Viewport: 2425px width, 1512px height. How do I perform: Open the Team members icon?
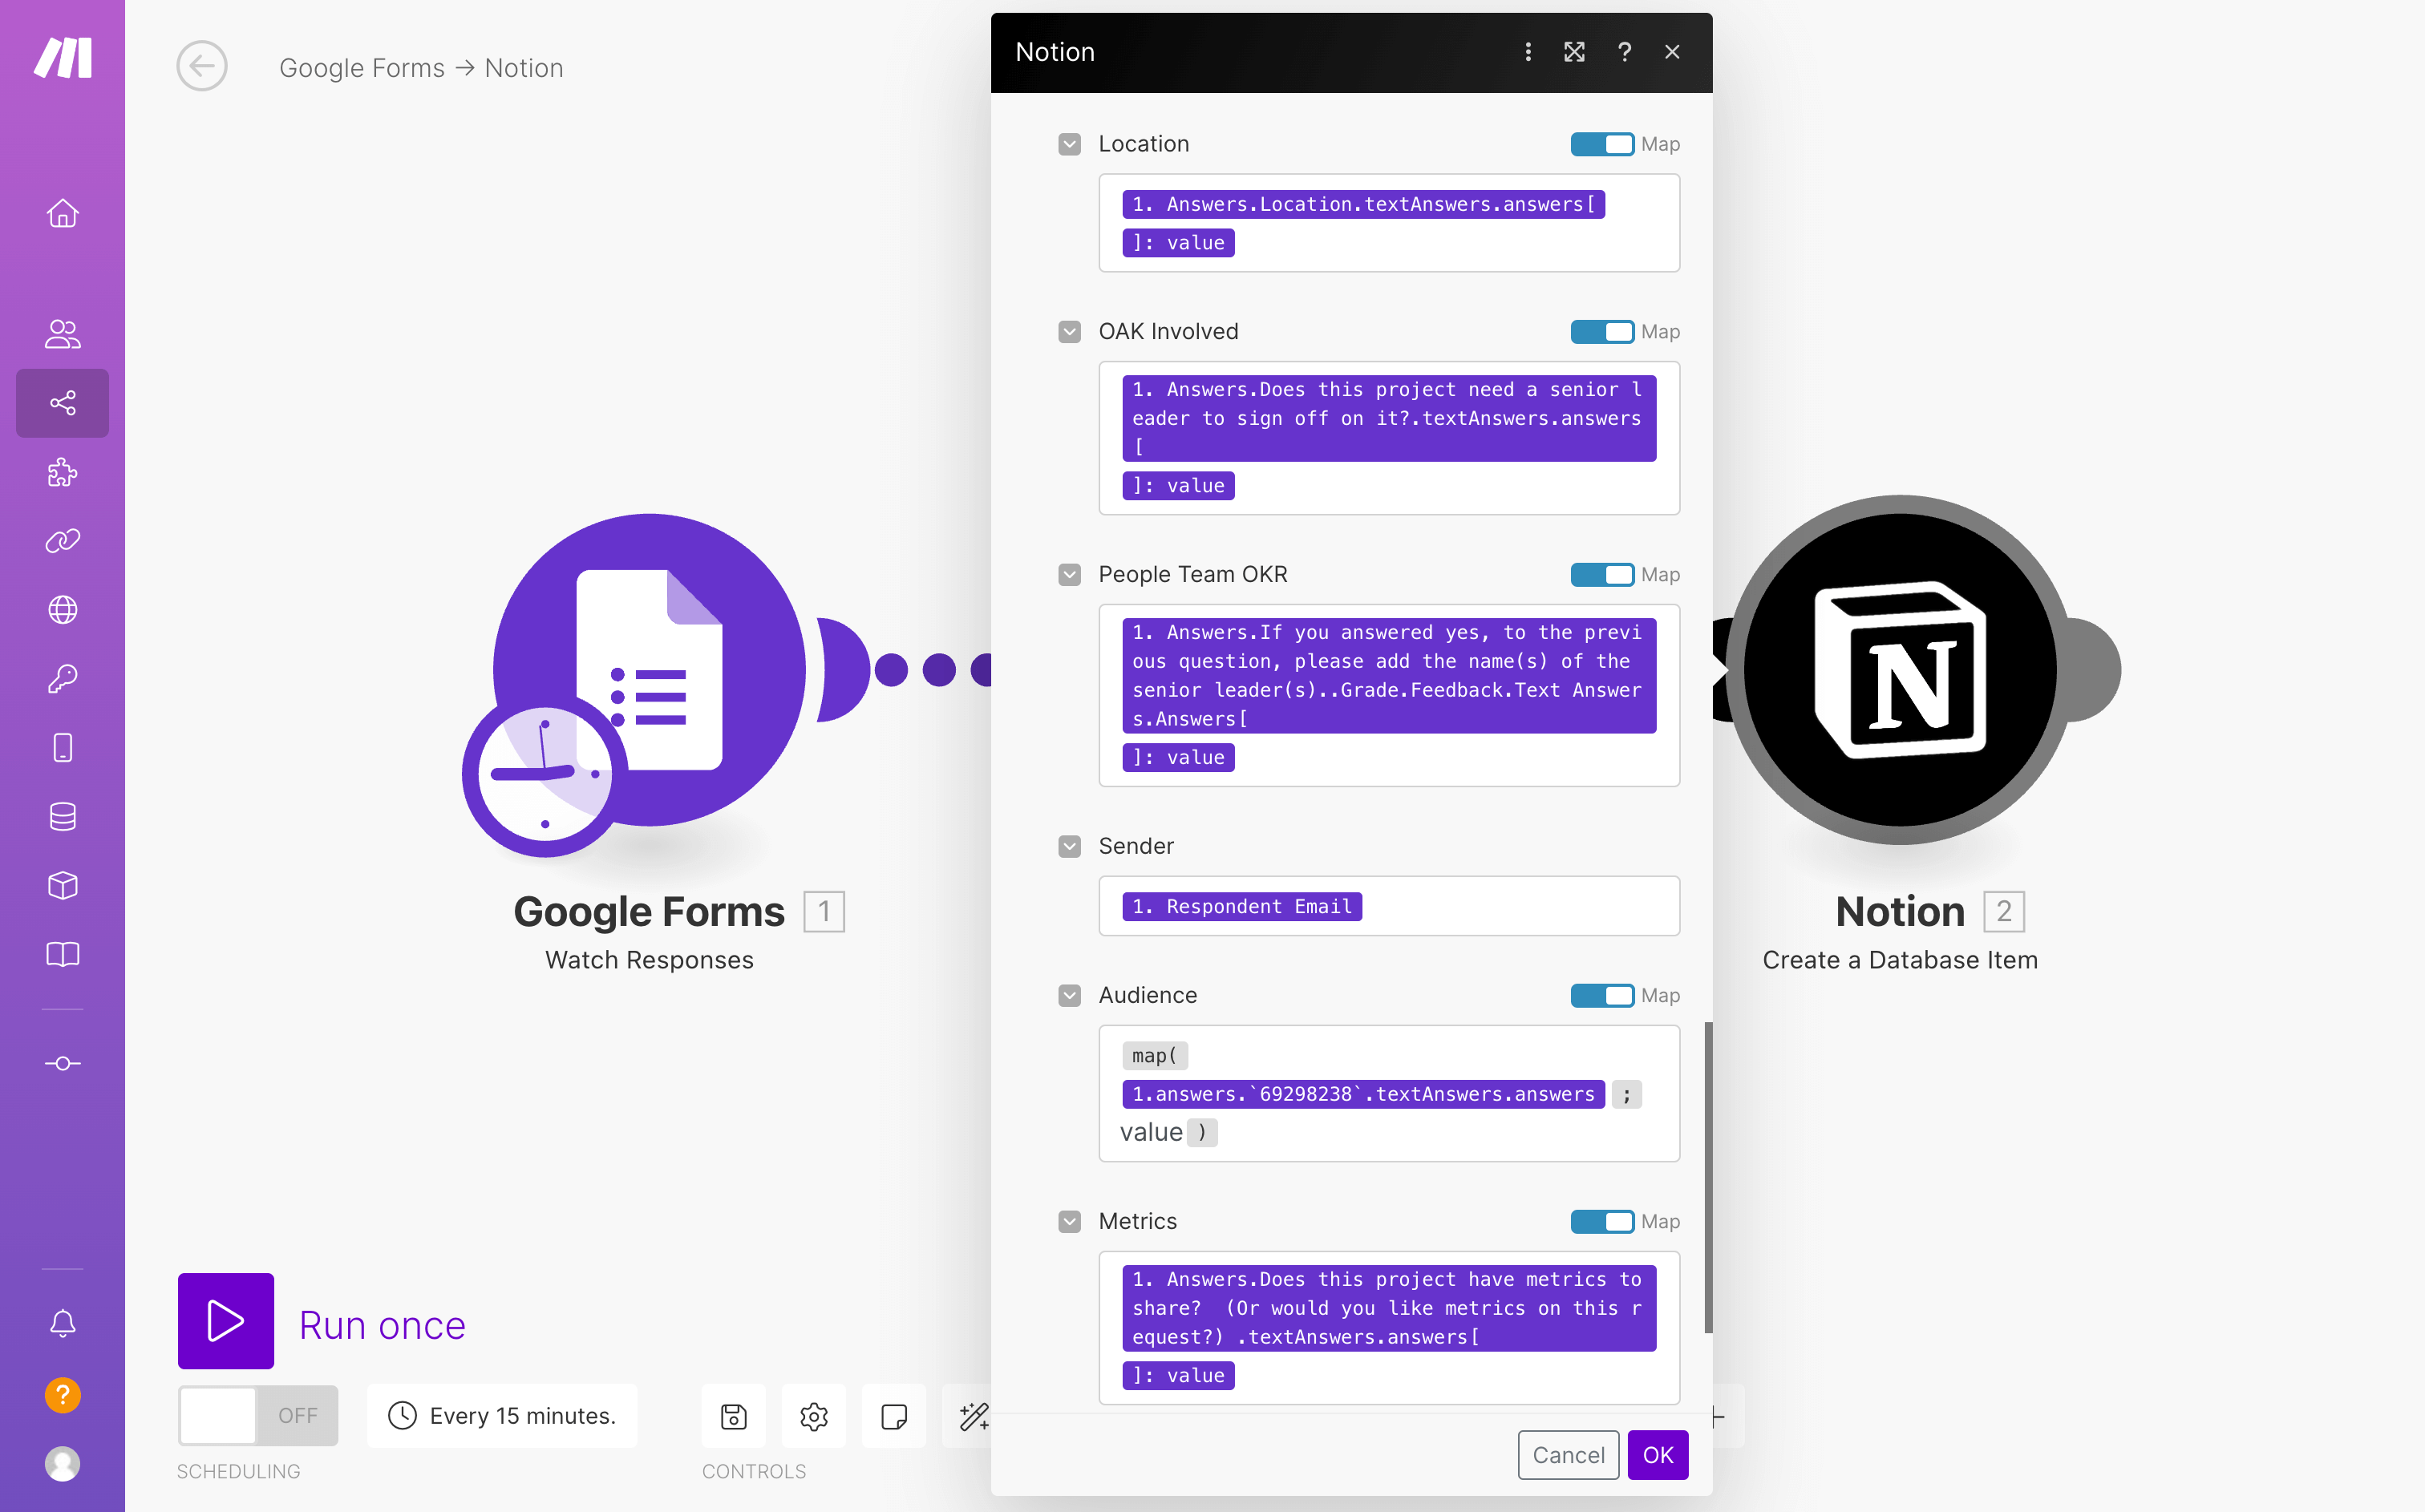[x=63, y=334]
